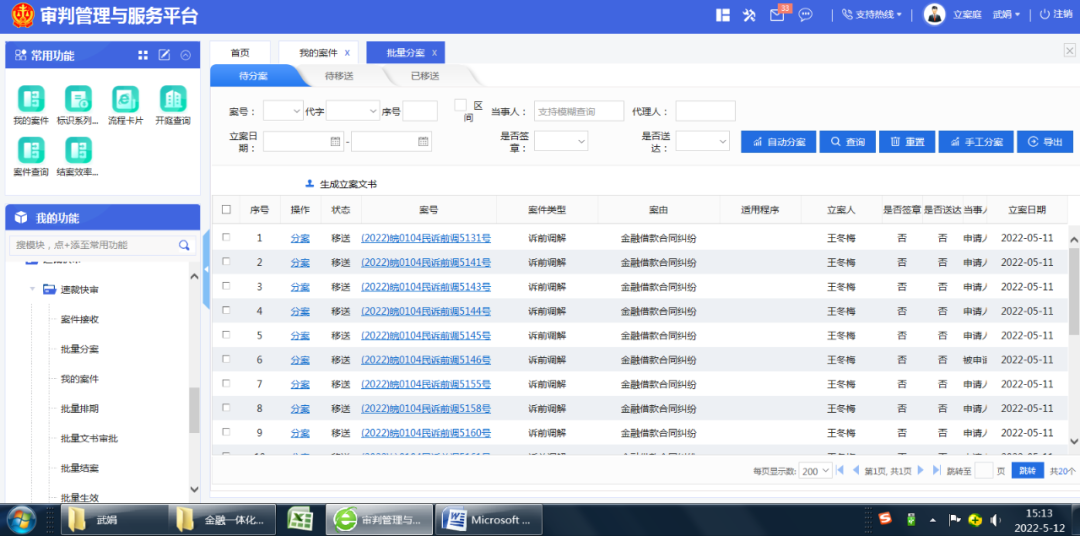
Task: Click the layout icon in top header
Action: click(723, 15)
